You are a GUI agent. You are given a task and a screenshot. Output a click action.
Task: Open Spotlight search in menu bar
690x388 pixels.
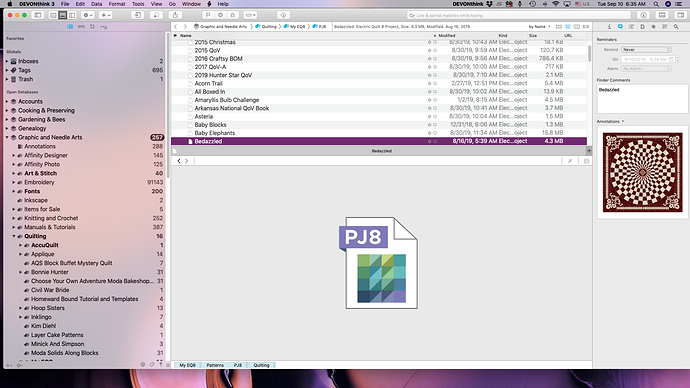pos(656,4)
